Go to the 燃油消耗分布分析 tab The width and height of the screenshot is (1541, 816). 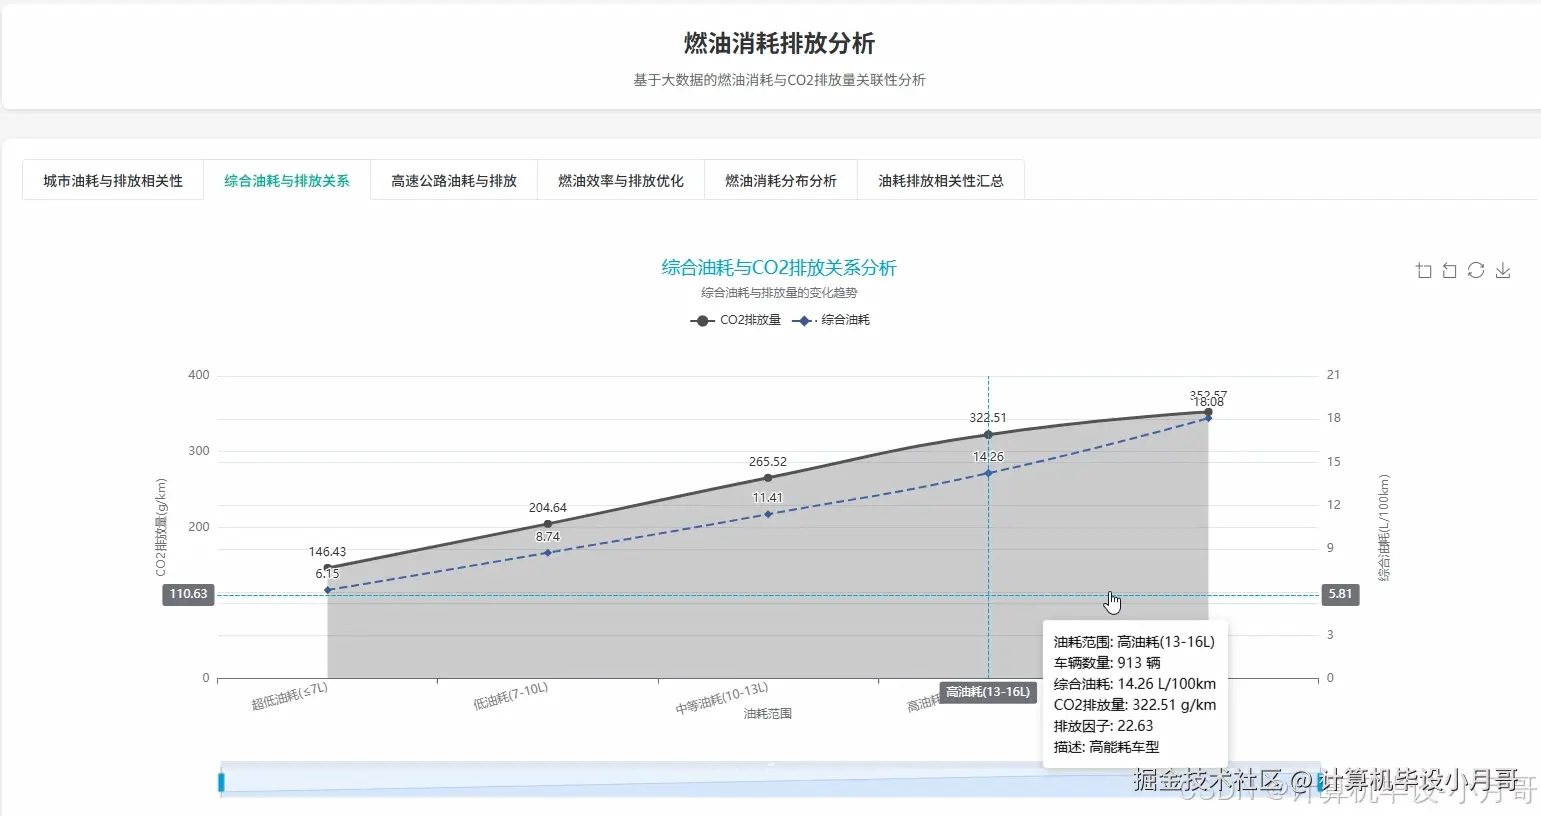click(x=781, y=181)
